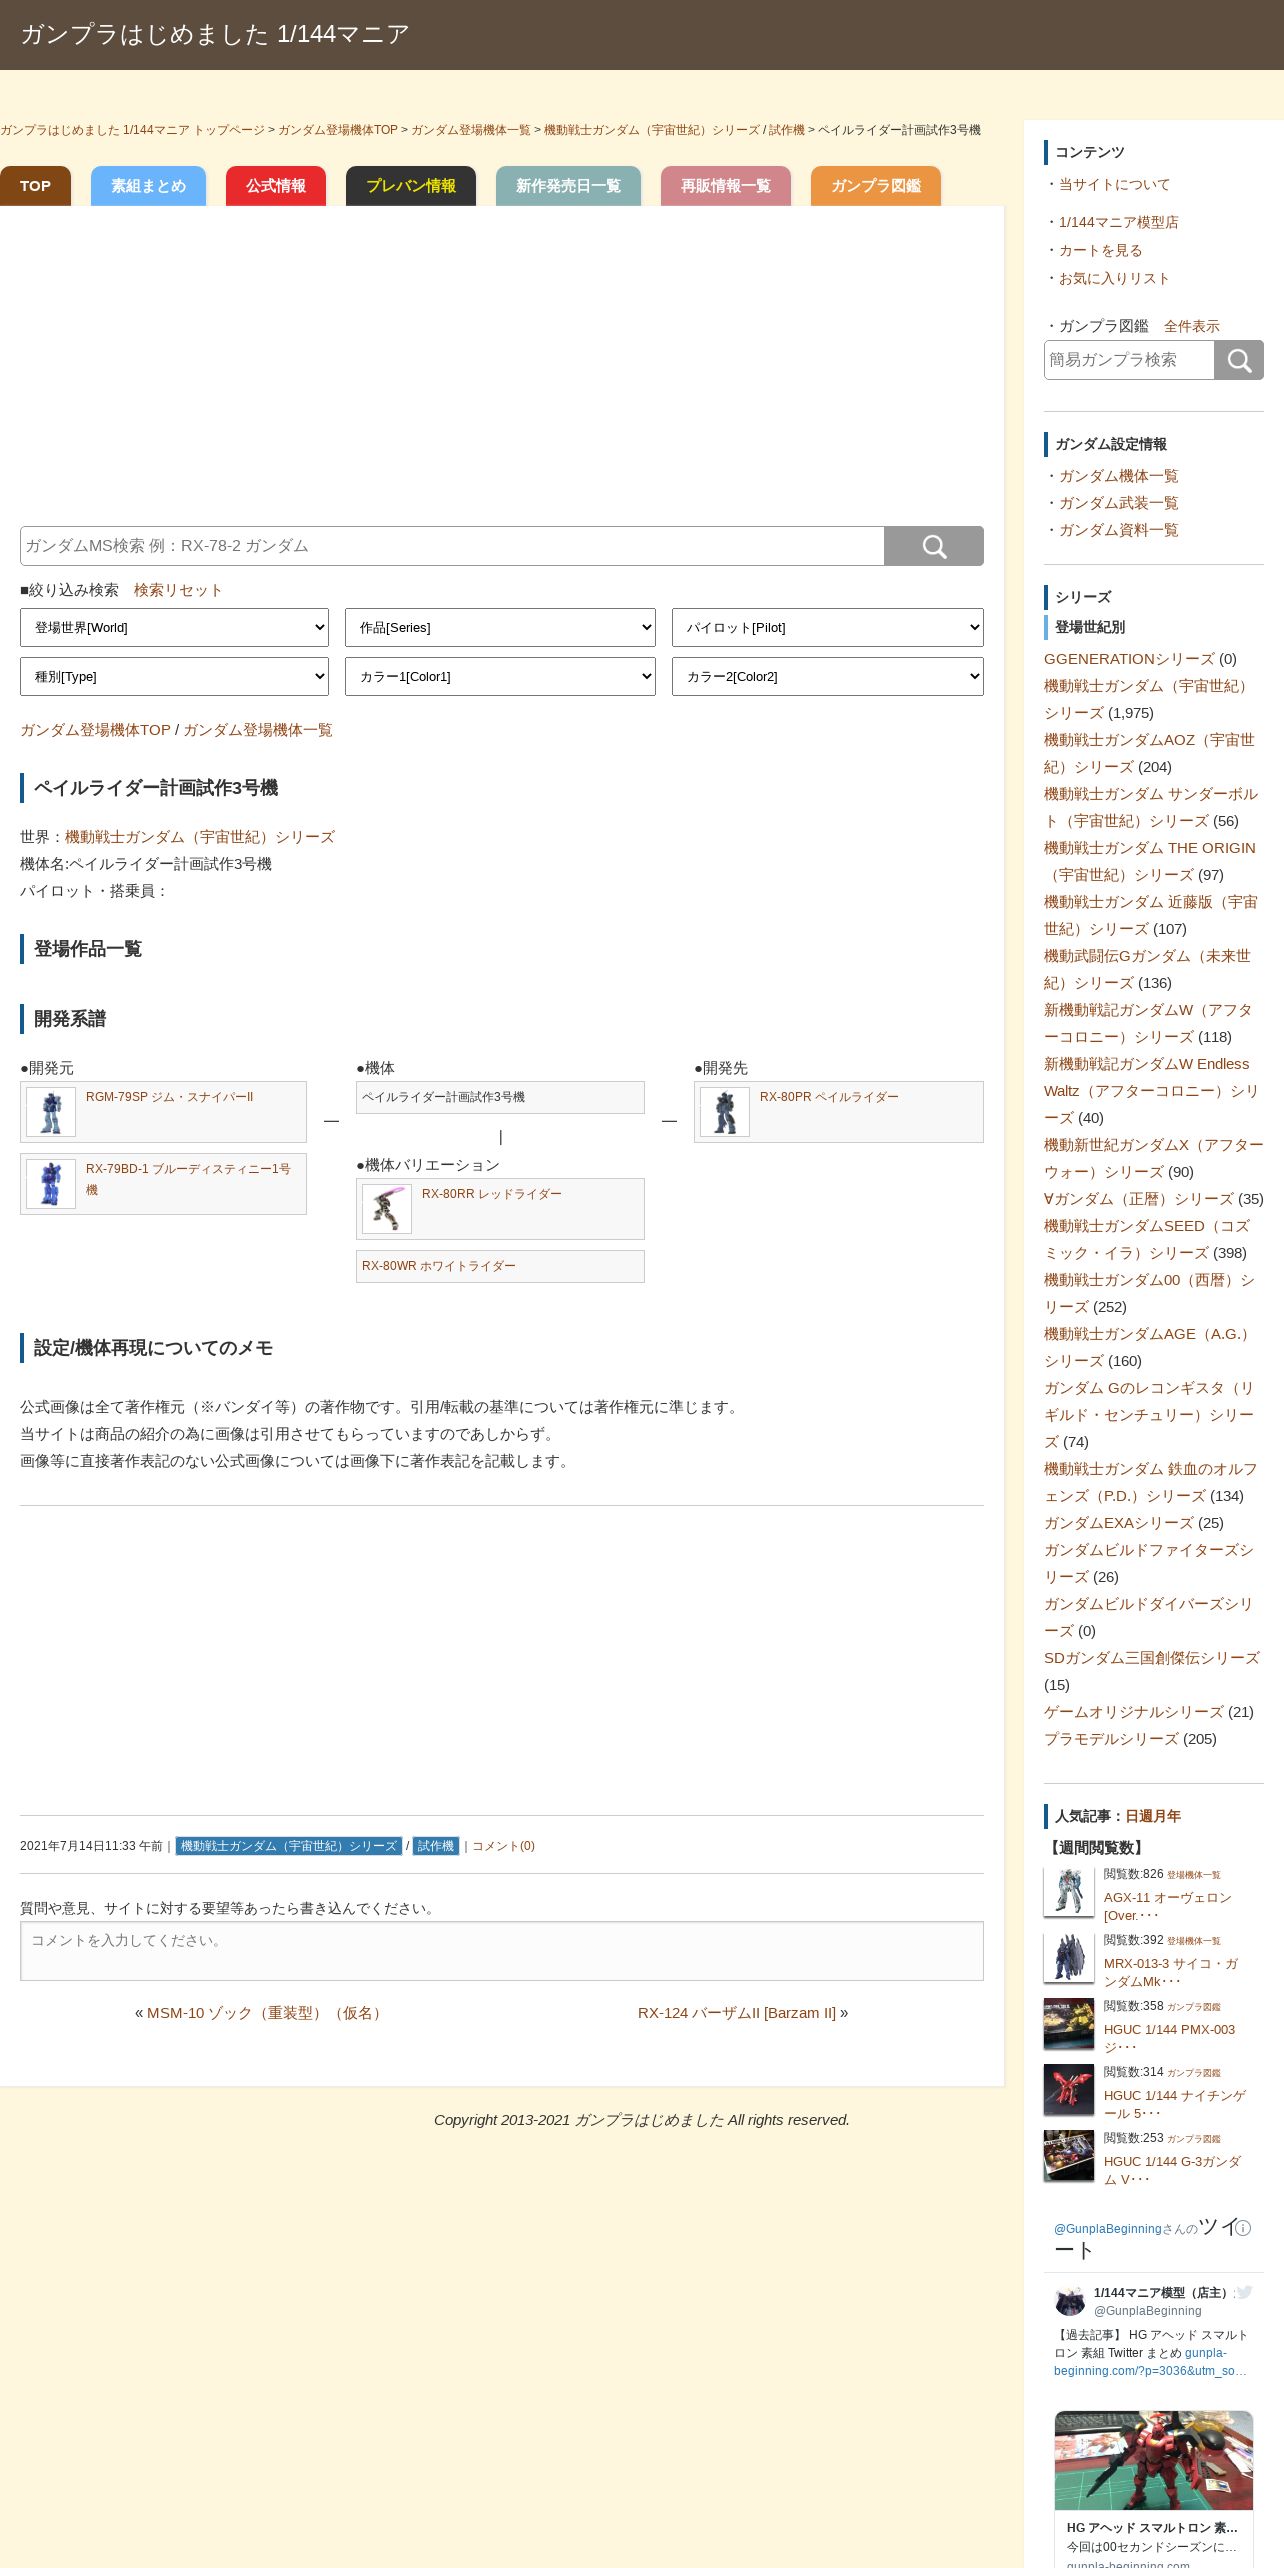Open the ゲームオリジナルシリーズ link
The height and width of the screenshot is (2568, 1284).
pyautogui.click(x=1133, y=1712)
